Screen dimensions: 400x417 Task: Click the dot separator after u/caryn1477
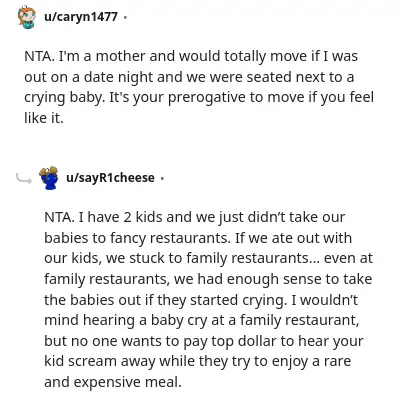125,17
